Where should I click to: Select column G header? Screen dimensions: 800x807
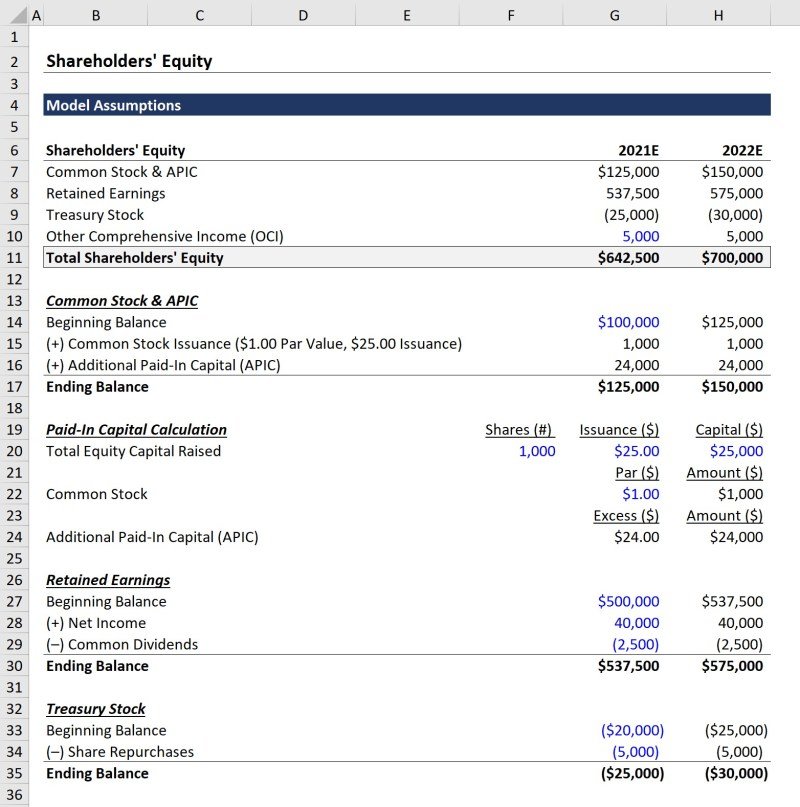[x=614, y=16]
